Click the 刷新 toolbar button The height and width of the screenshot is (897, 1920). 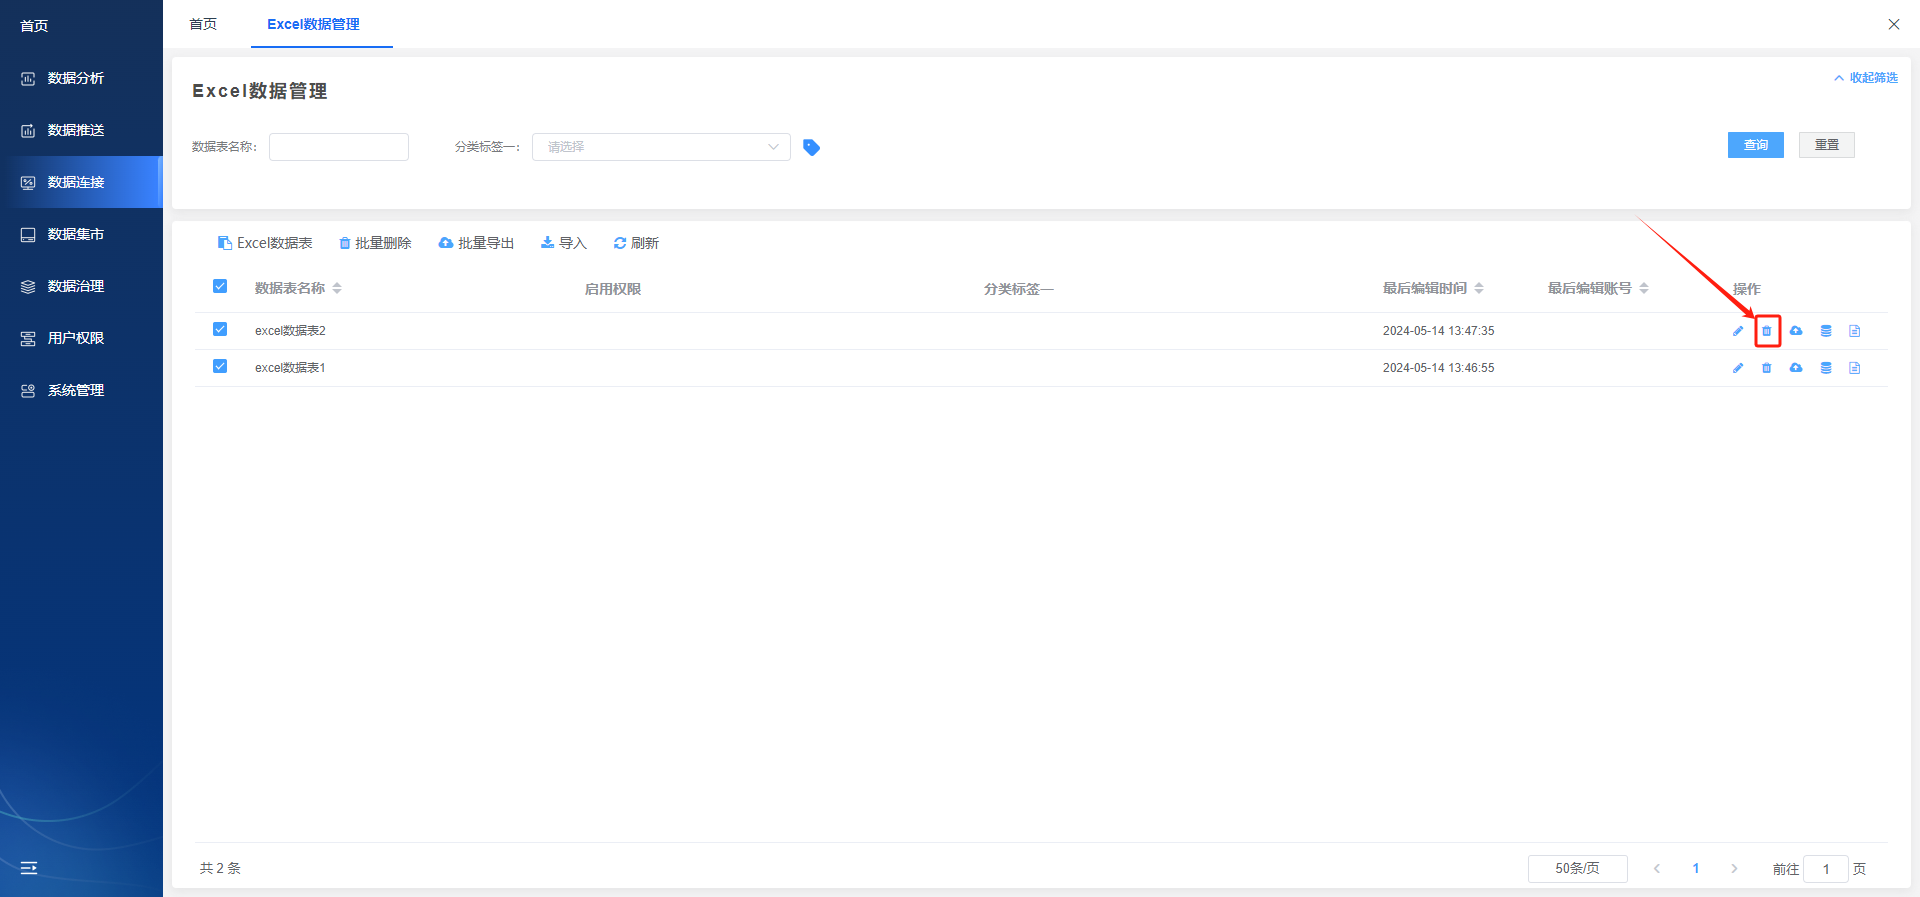click(636, 243)
